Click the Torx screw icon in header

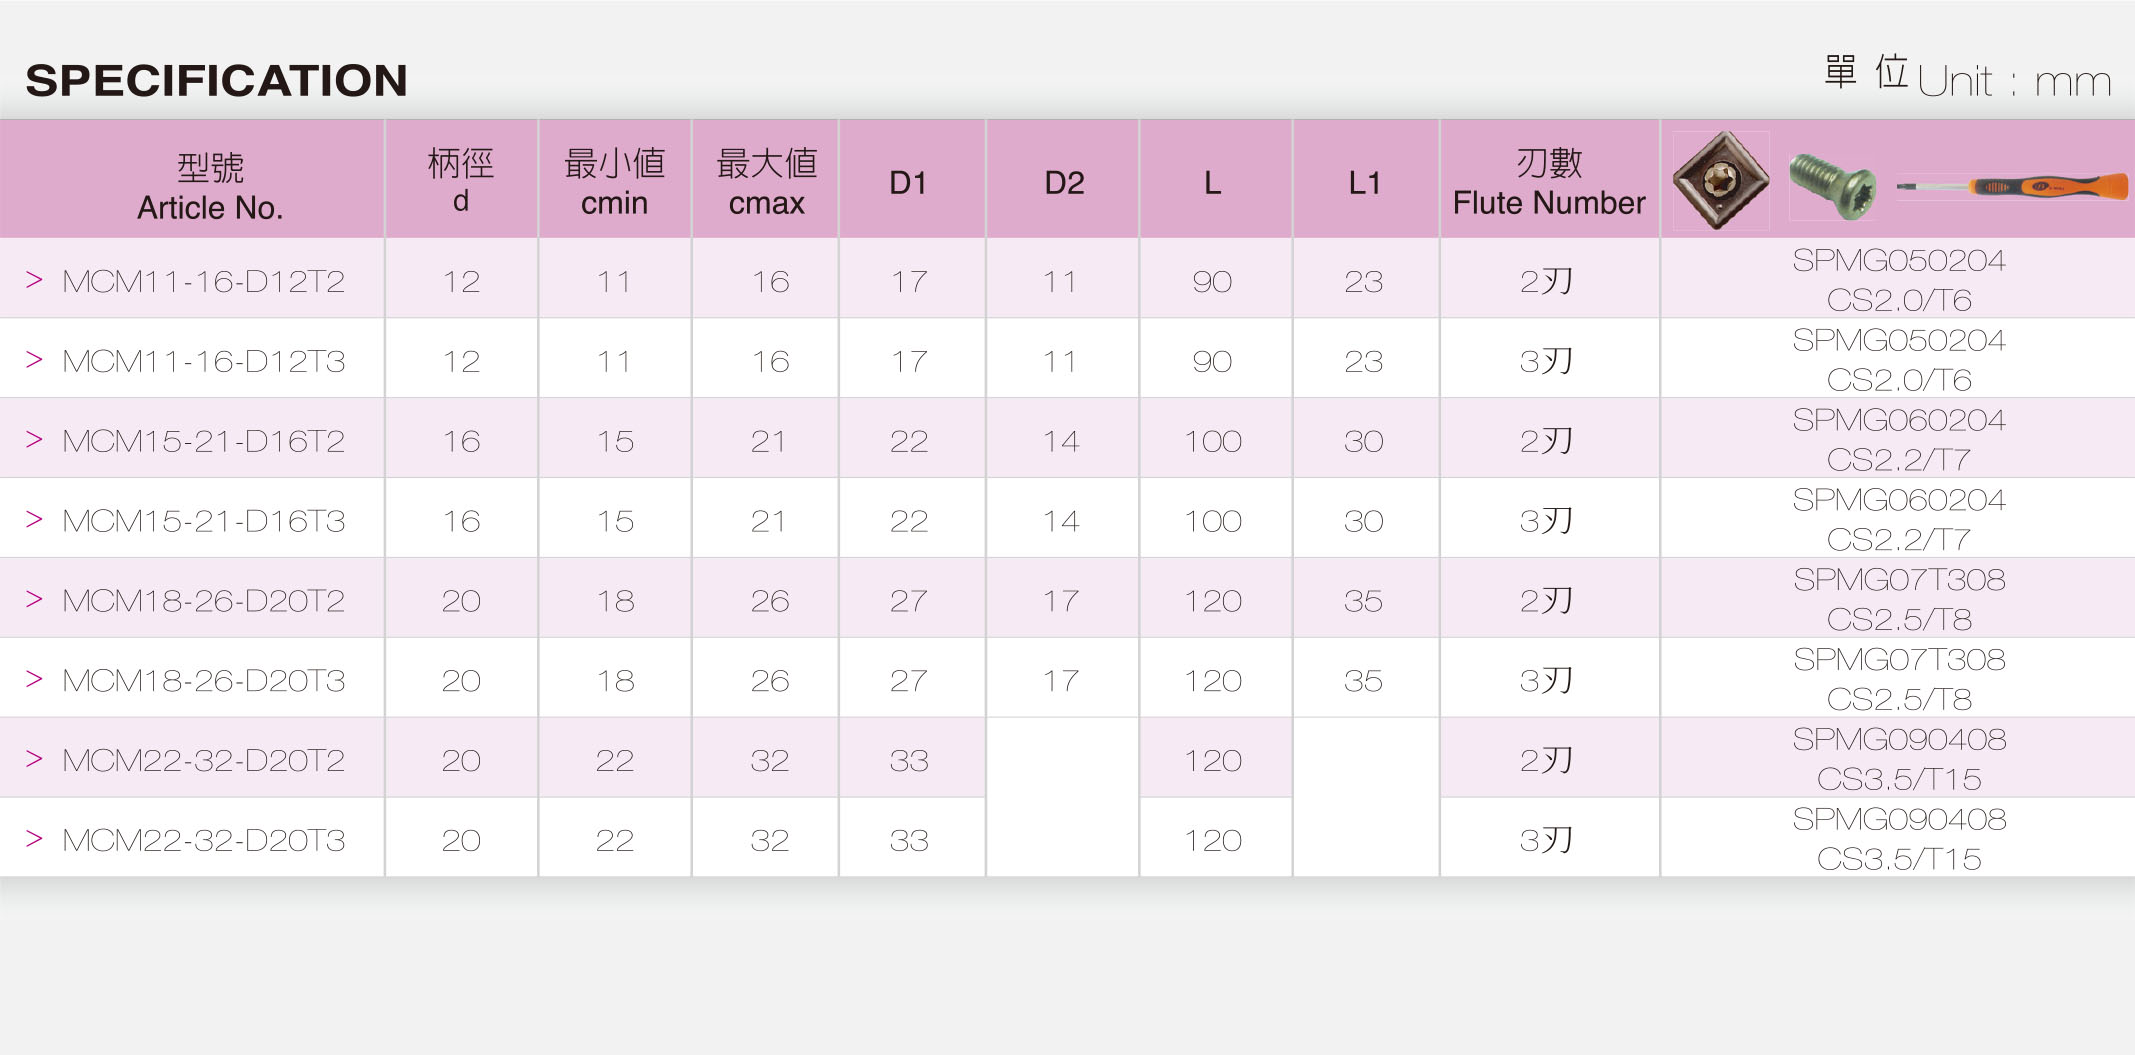pos(1832,185)
